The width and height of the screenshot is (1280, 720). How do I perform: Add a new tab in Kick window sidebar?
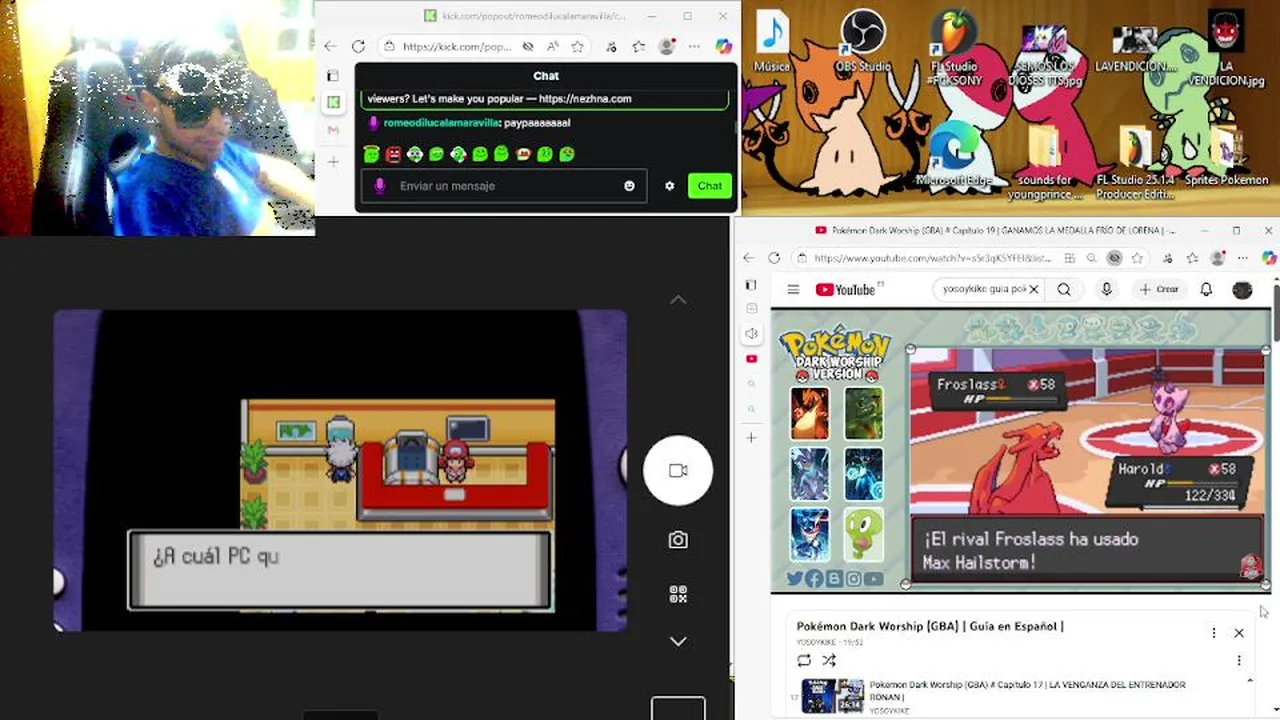tap(333, 161)
